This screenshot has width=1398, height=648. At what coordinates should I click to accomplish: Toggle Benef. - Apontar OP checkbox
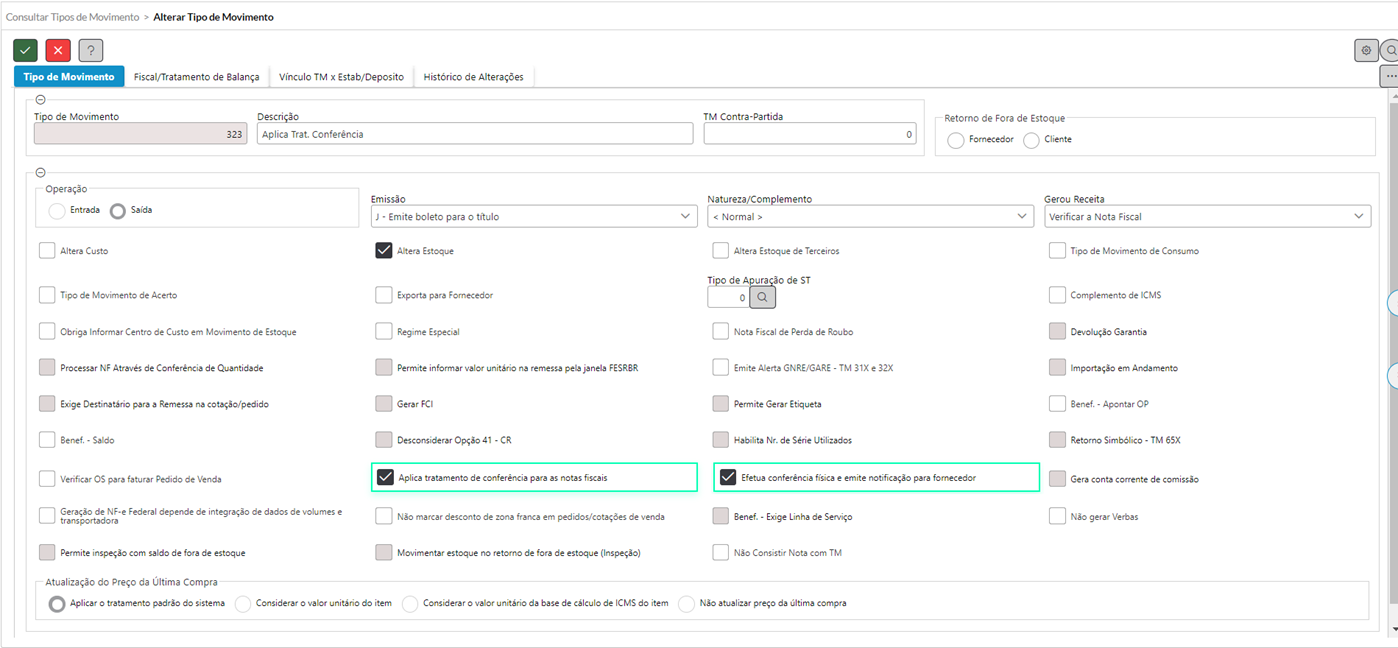(1058, 404)
